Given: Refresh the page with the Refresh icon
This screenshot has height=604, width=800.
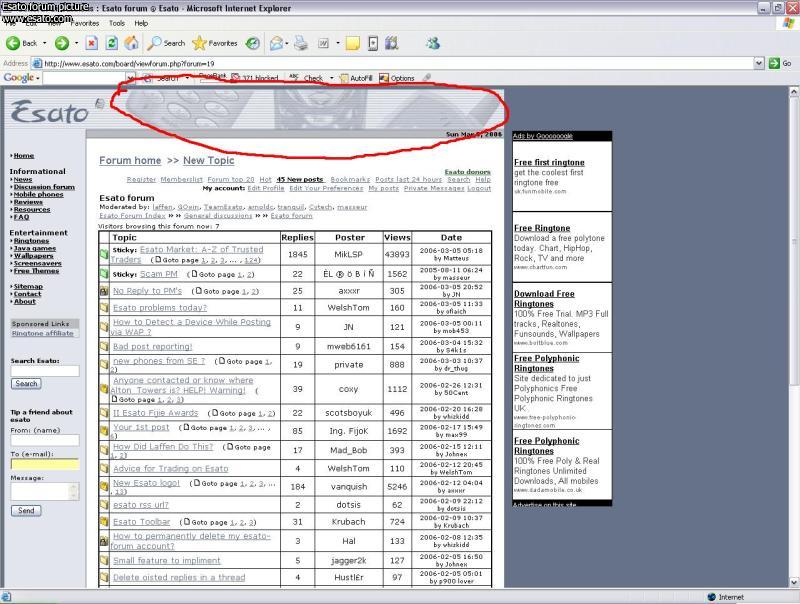Looking at the screenshot, I should click(111, 43).
